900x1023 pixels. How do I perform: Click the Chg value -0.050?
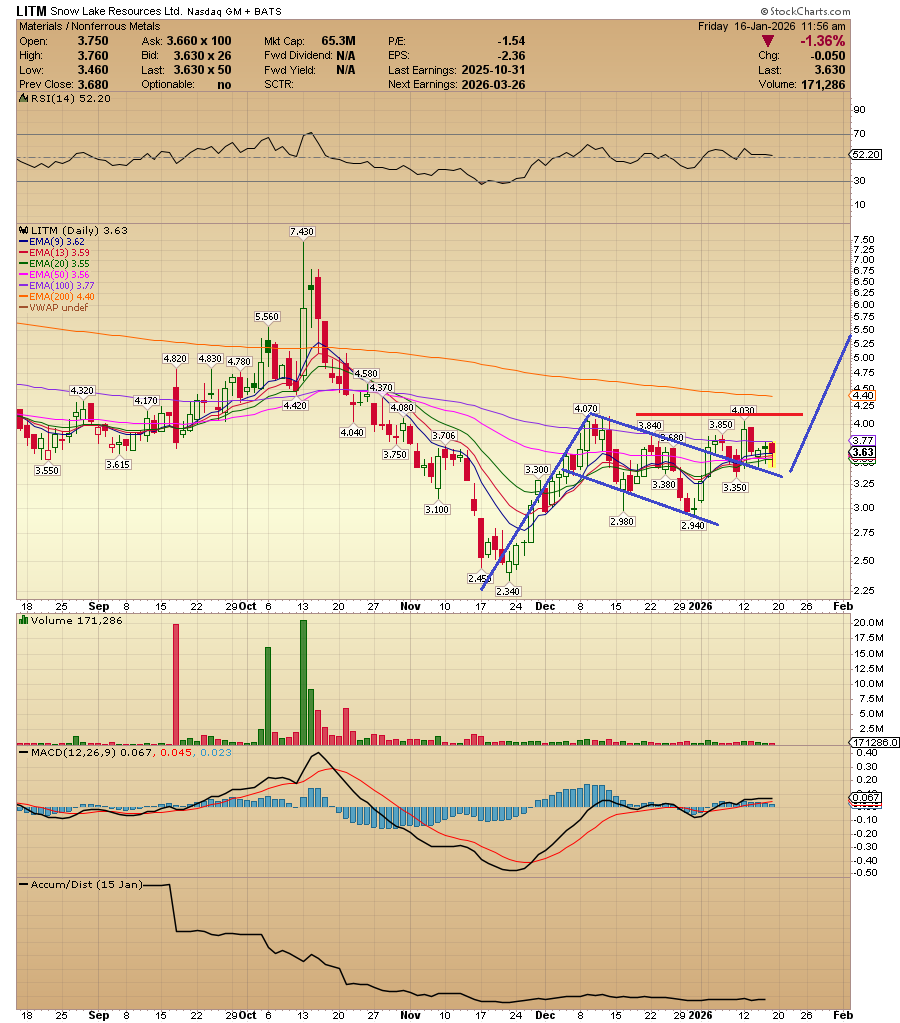pos(828,55)
